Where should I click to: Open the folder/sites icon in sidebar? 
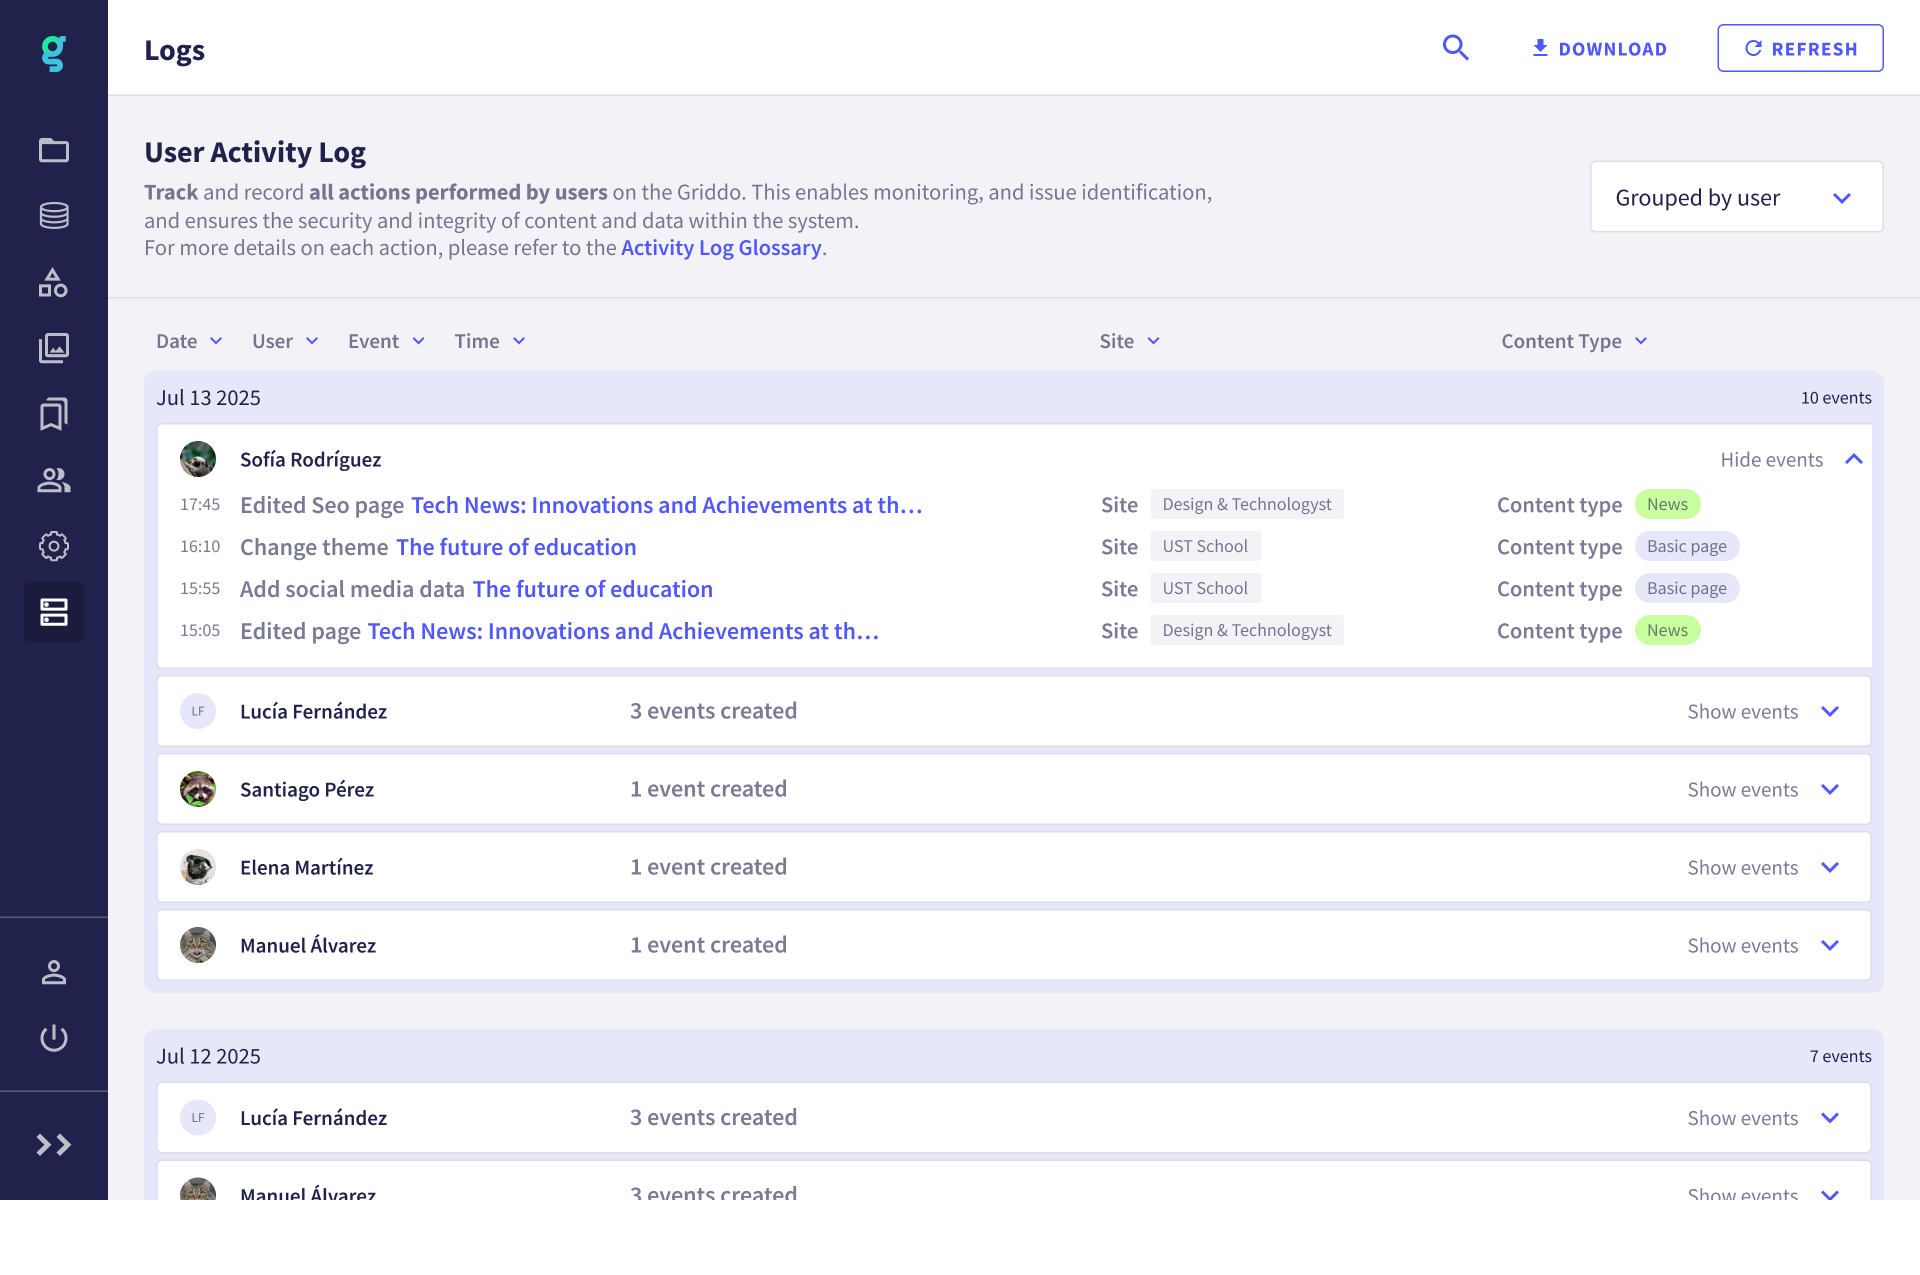[x=54, y=150]
